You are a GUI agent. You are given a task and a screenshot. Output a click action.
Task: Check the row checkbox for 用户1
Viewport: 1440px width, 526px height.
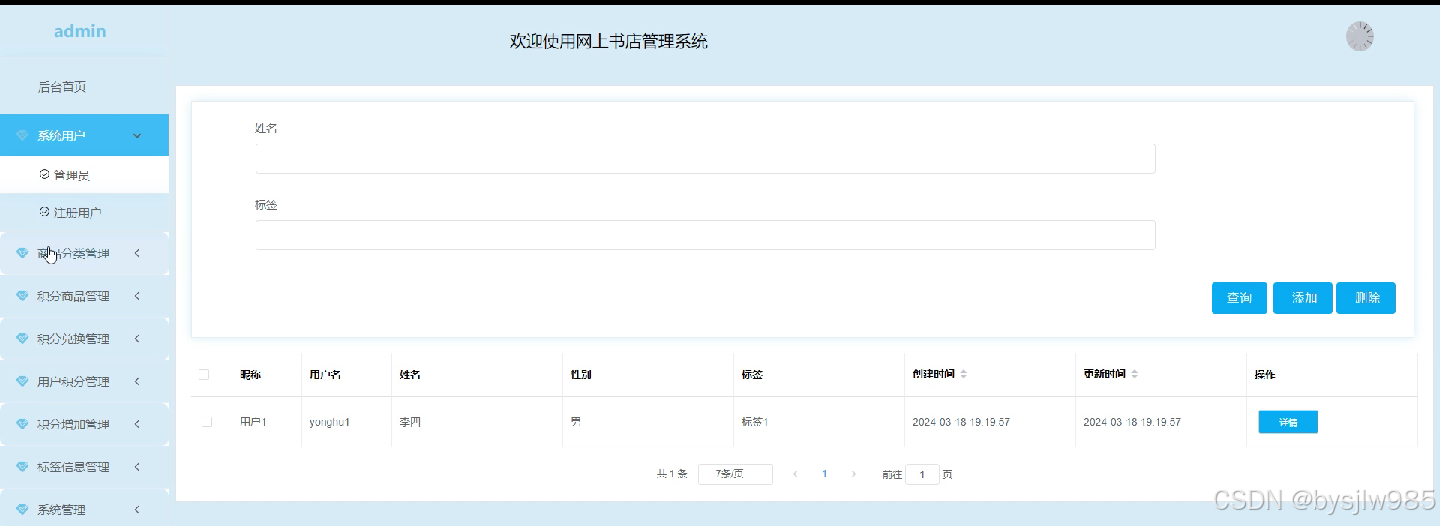pos(206,422)
